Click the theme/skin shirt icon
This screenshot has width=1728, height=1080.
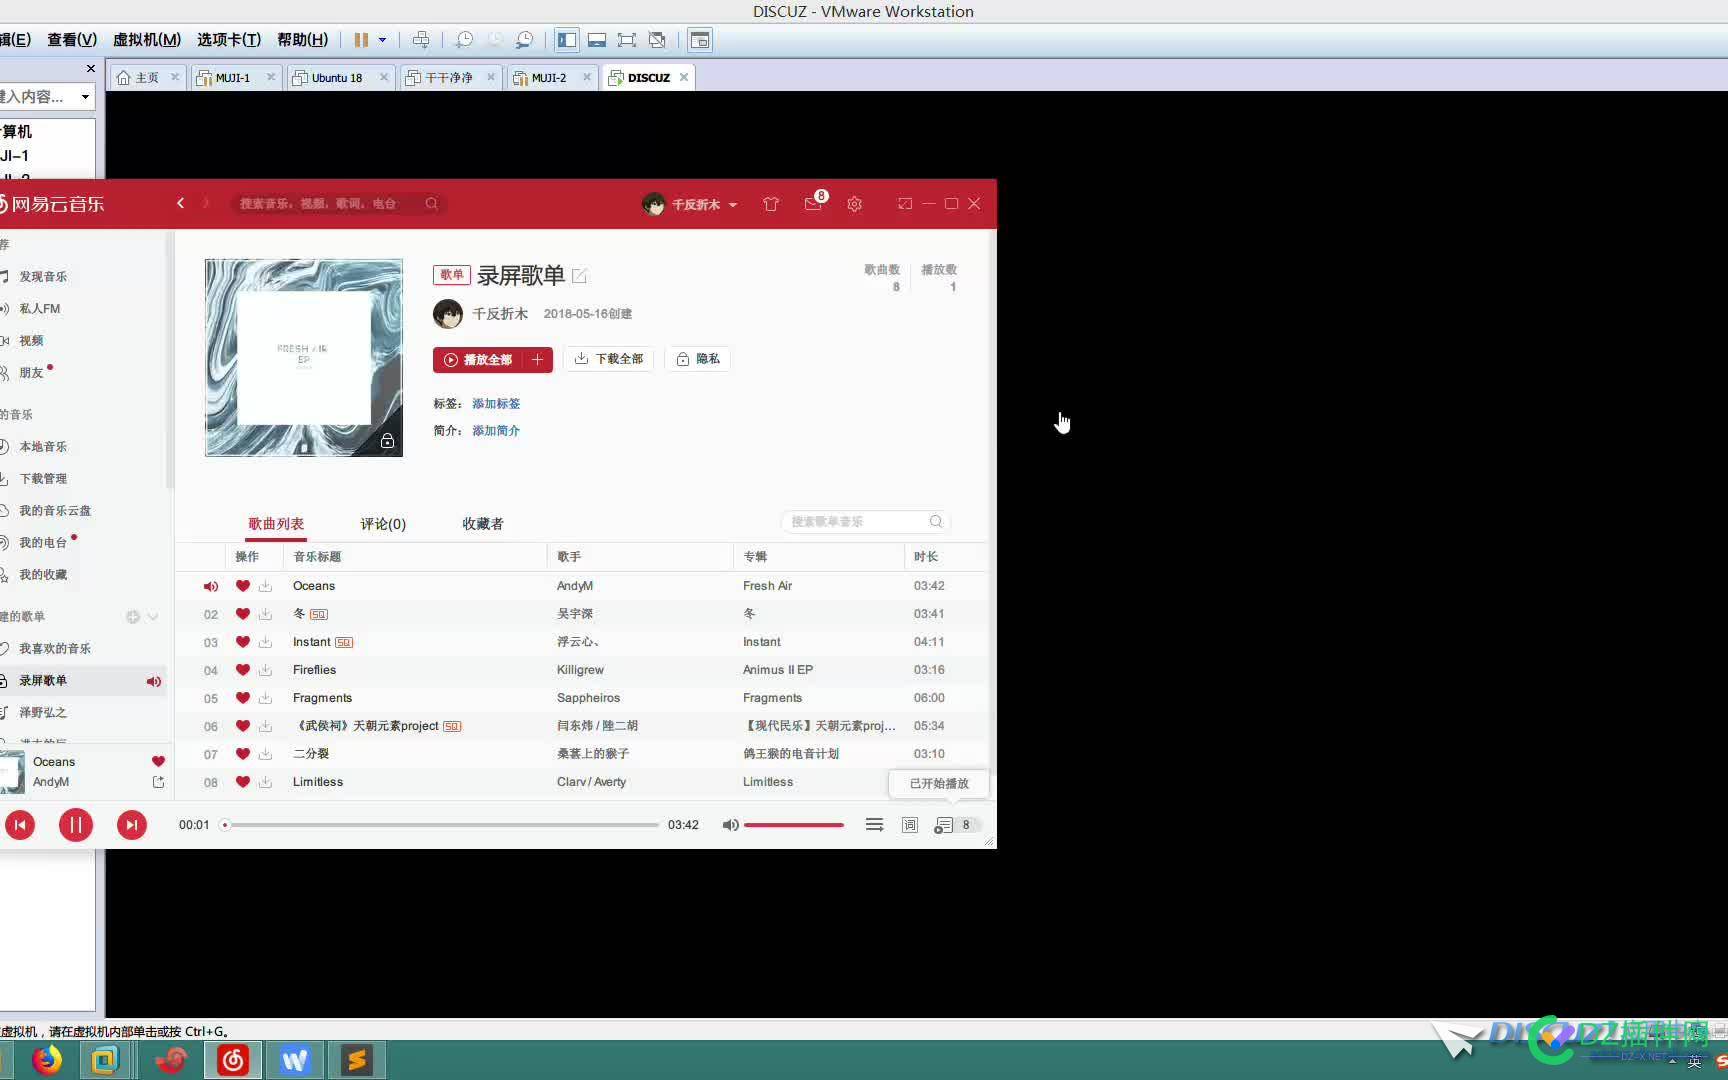tap(771, 204)
